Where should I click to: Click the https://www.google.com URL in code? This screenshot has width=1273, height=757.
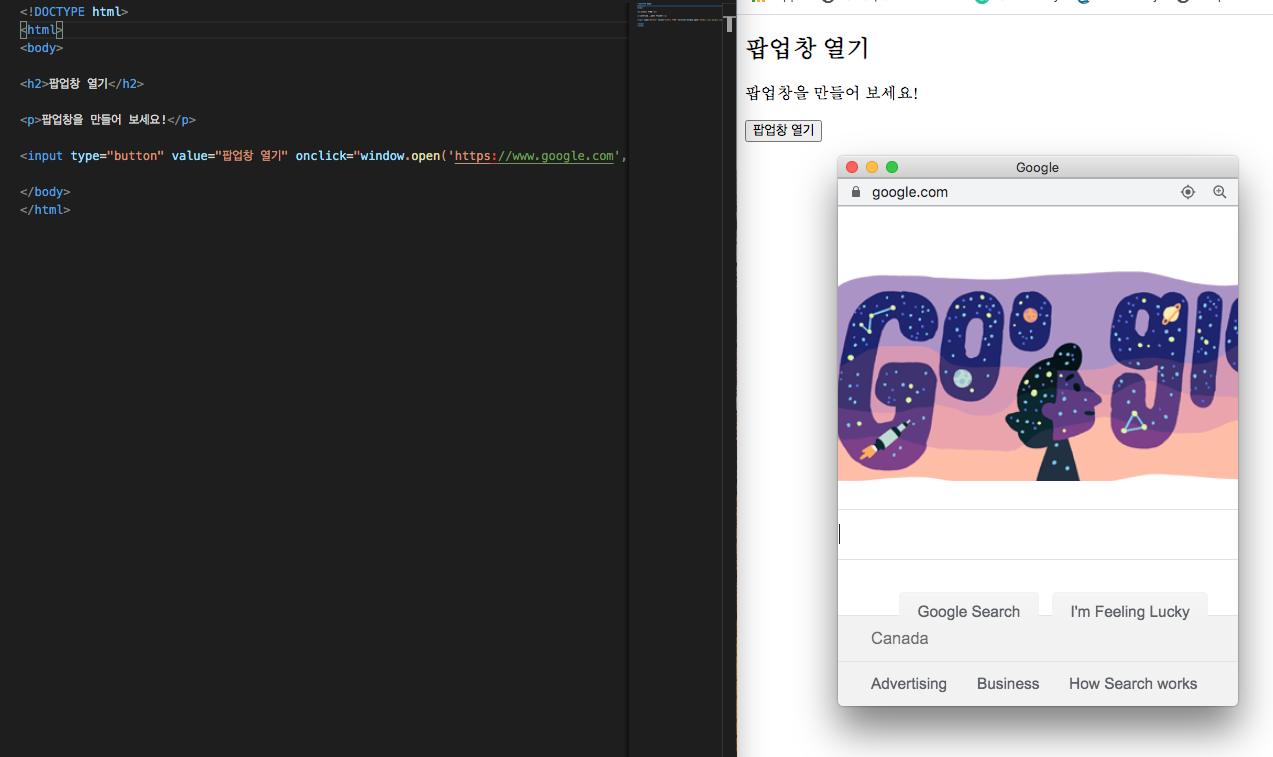point(536,156)
